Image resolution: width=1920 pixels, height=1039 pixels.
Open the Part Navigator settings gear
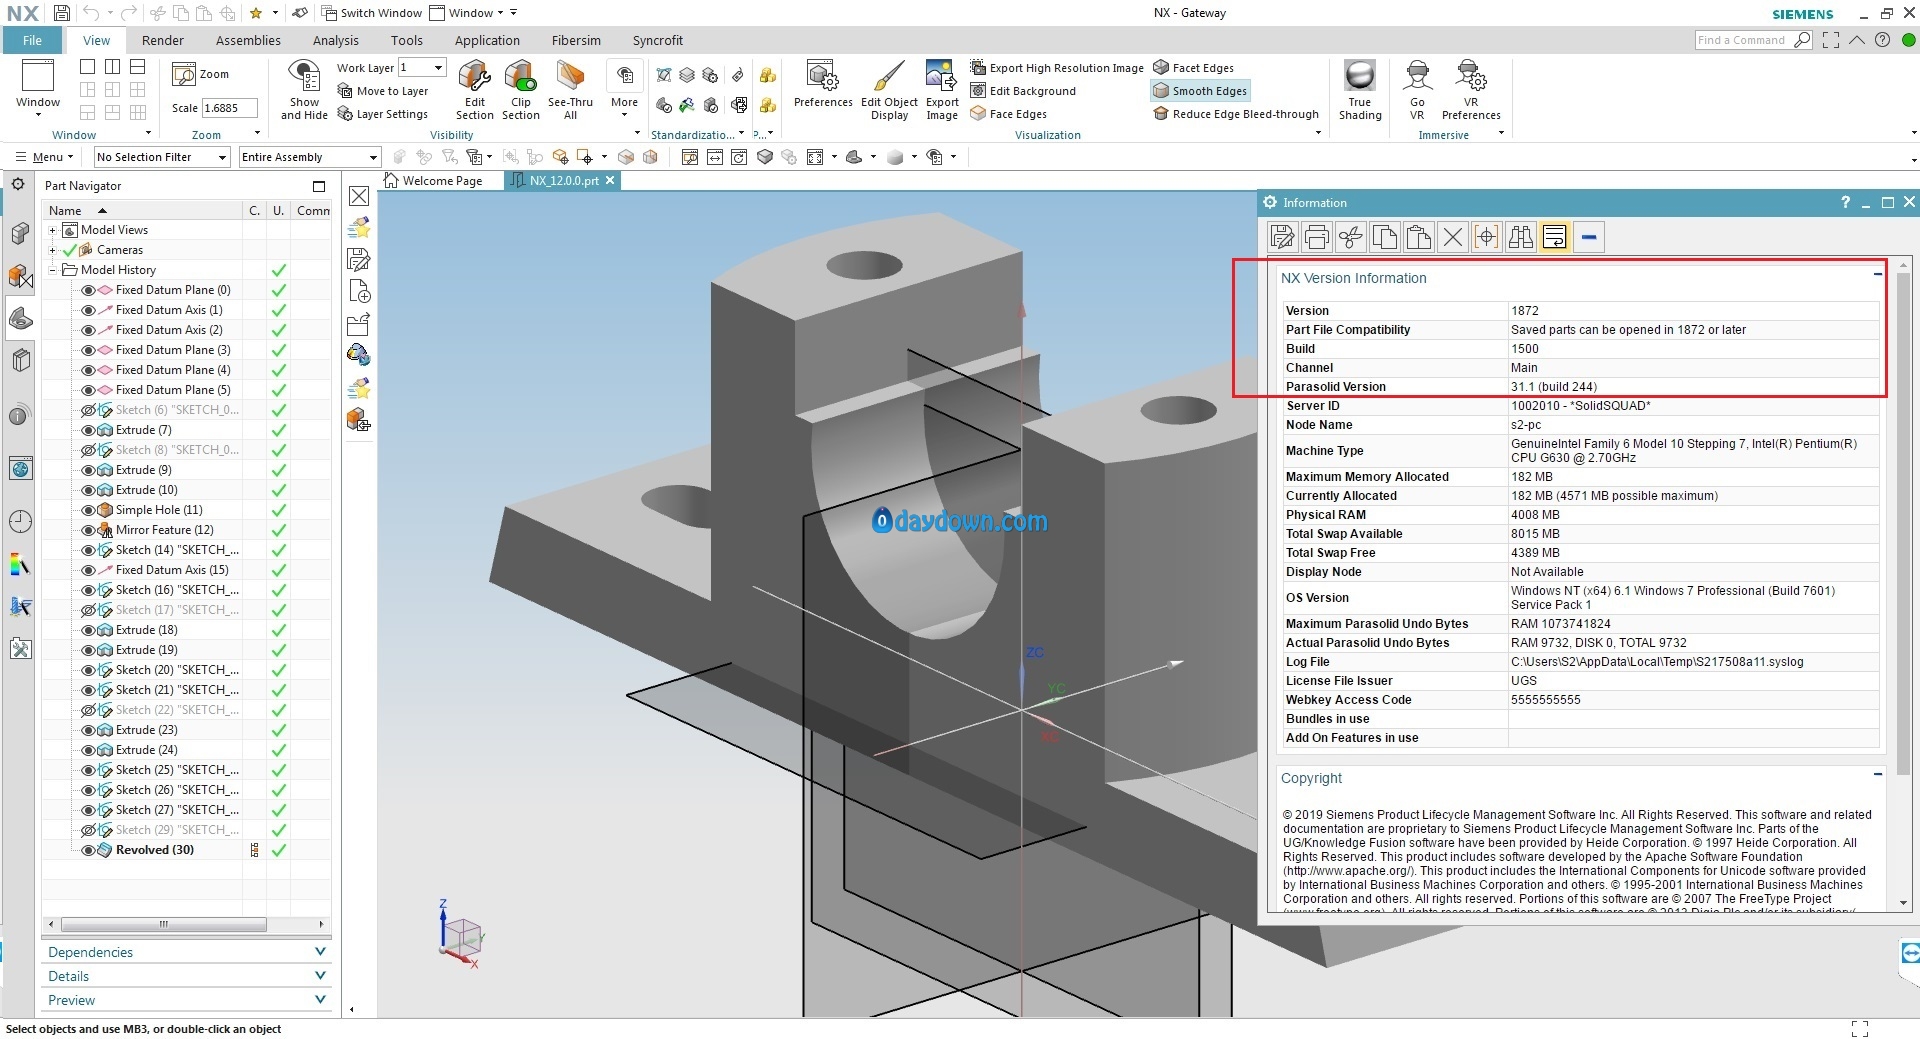tap(18, 185)
